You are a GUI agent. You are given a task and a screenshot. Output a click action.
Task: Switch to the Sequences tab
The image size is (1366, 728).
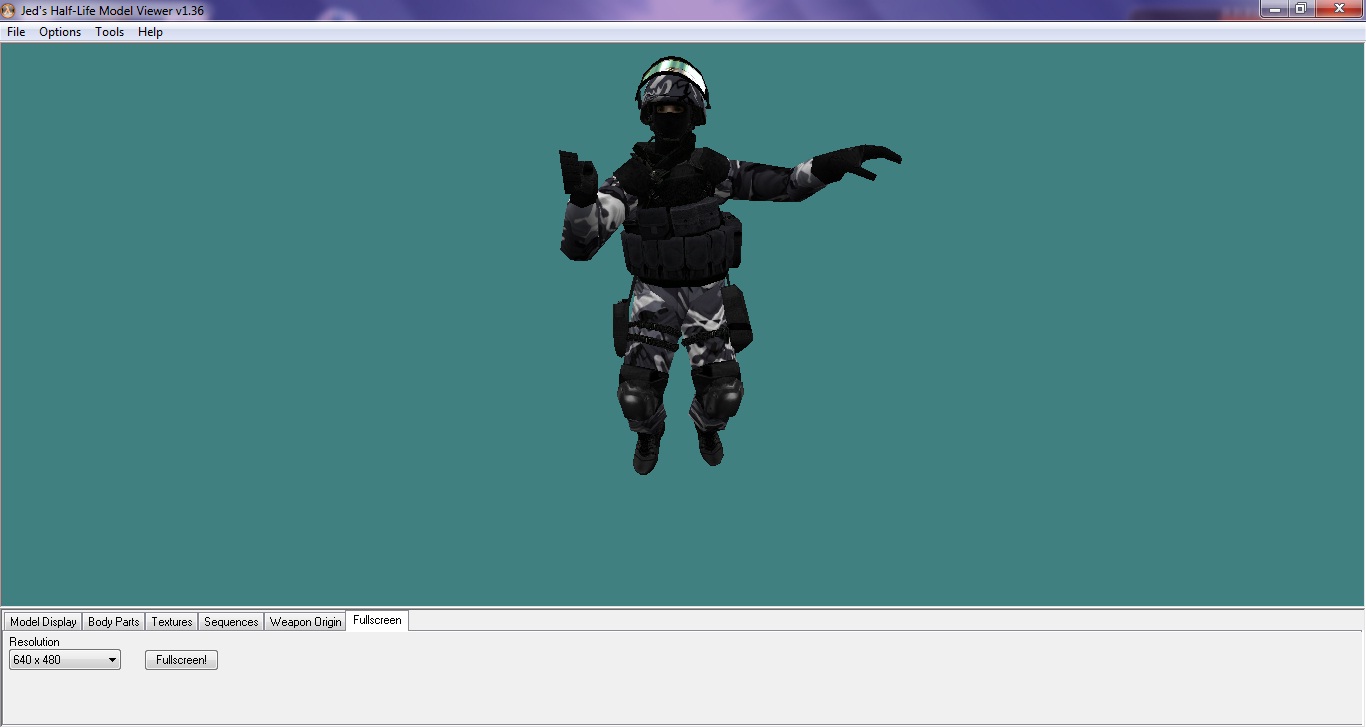[x=231, y=622]
